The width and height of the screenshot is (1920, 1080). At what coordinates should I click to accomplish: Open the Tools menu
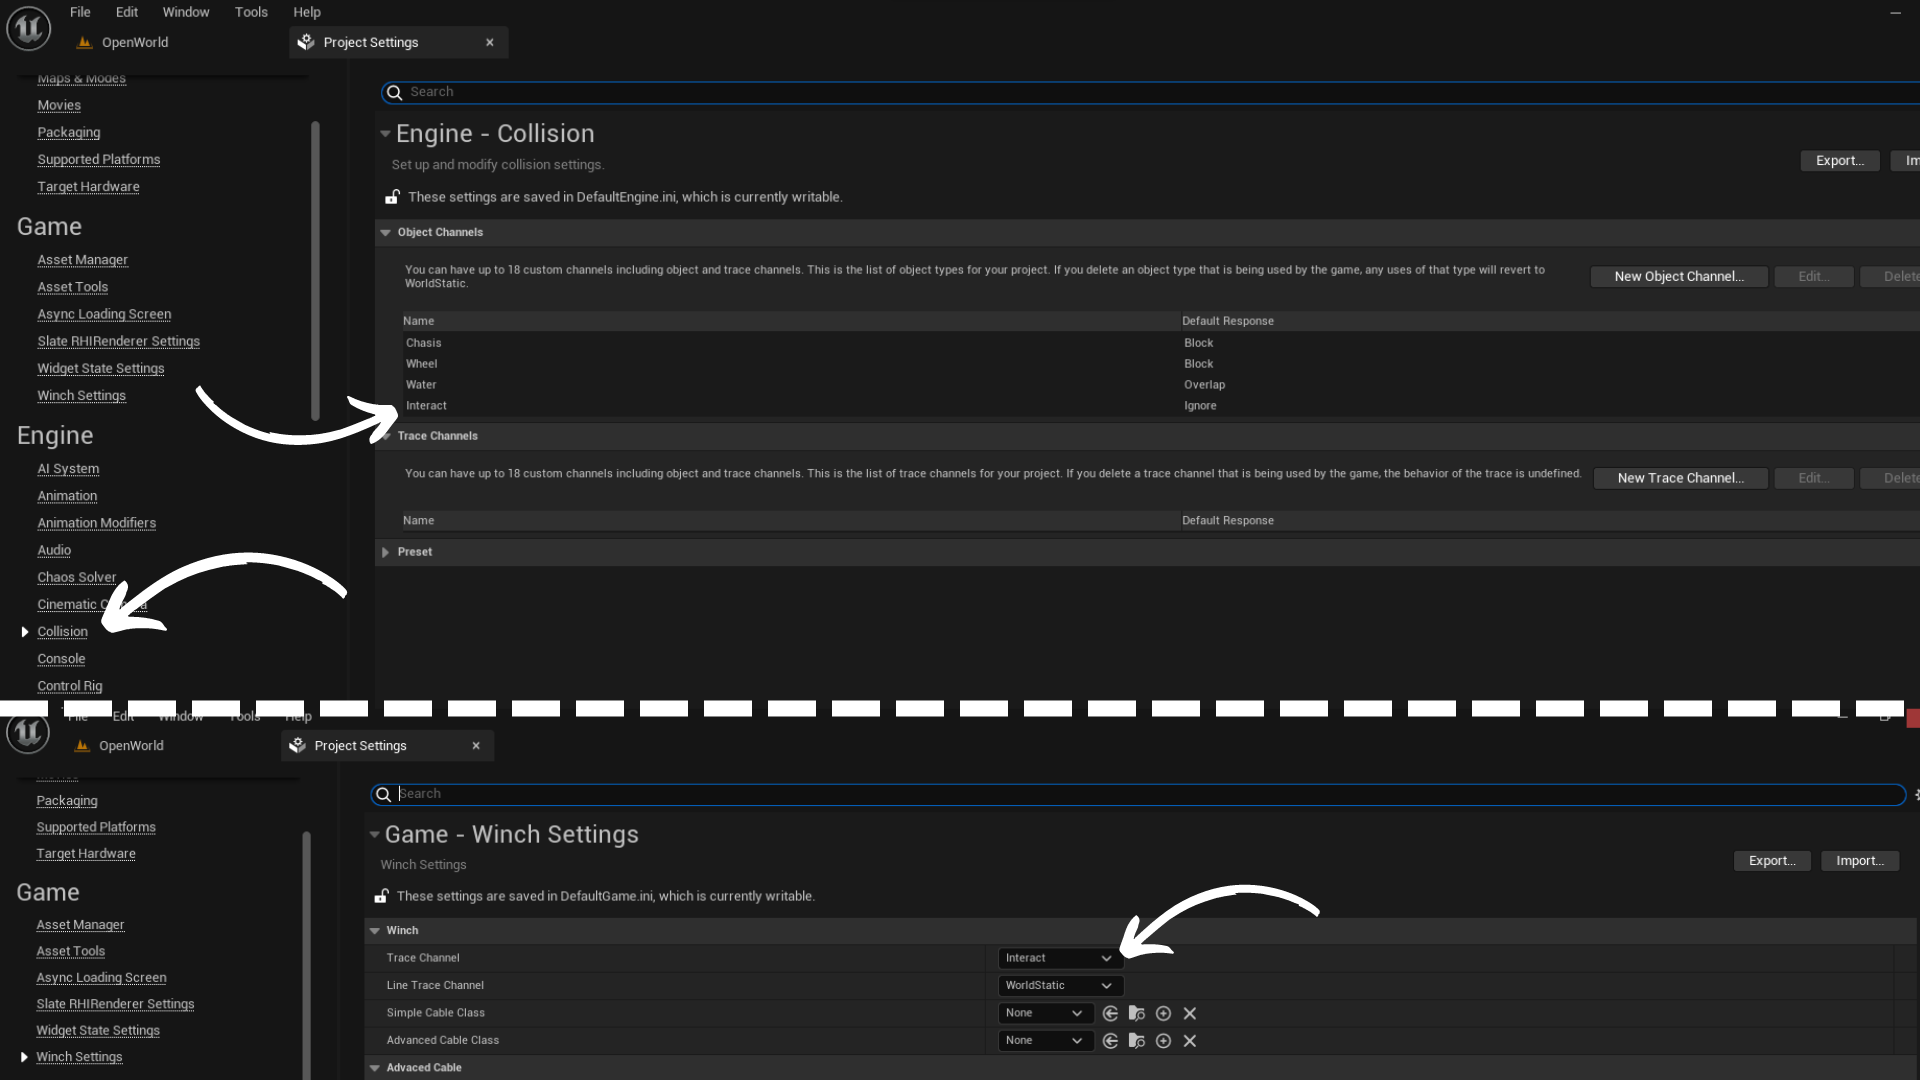coord(251,12)
